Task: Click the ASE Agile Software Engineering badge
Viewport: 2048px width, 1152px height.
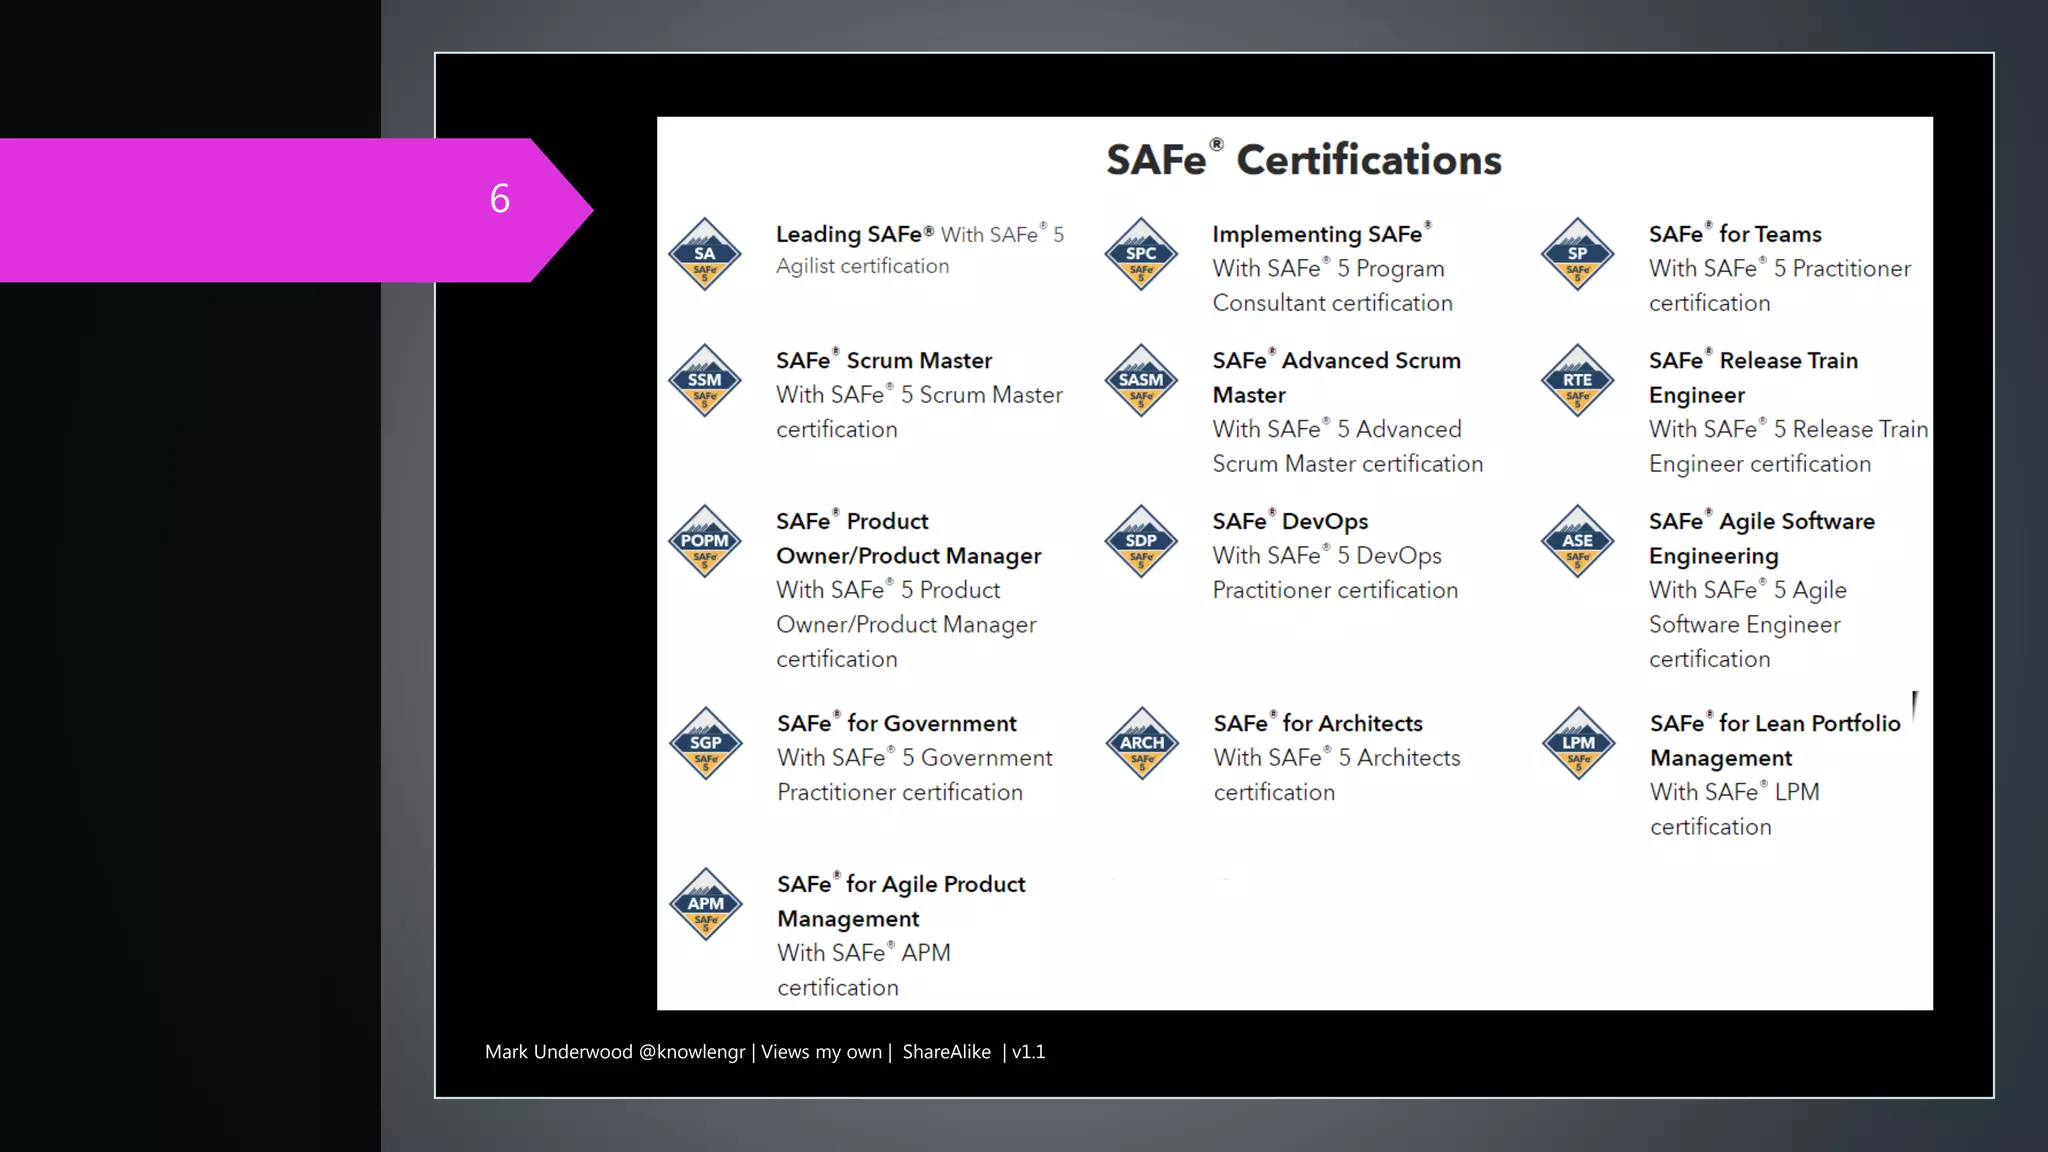Action: pos(1577,541)
